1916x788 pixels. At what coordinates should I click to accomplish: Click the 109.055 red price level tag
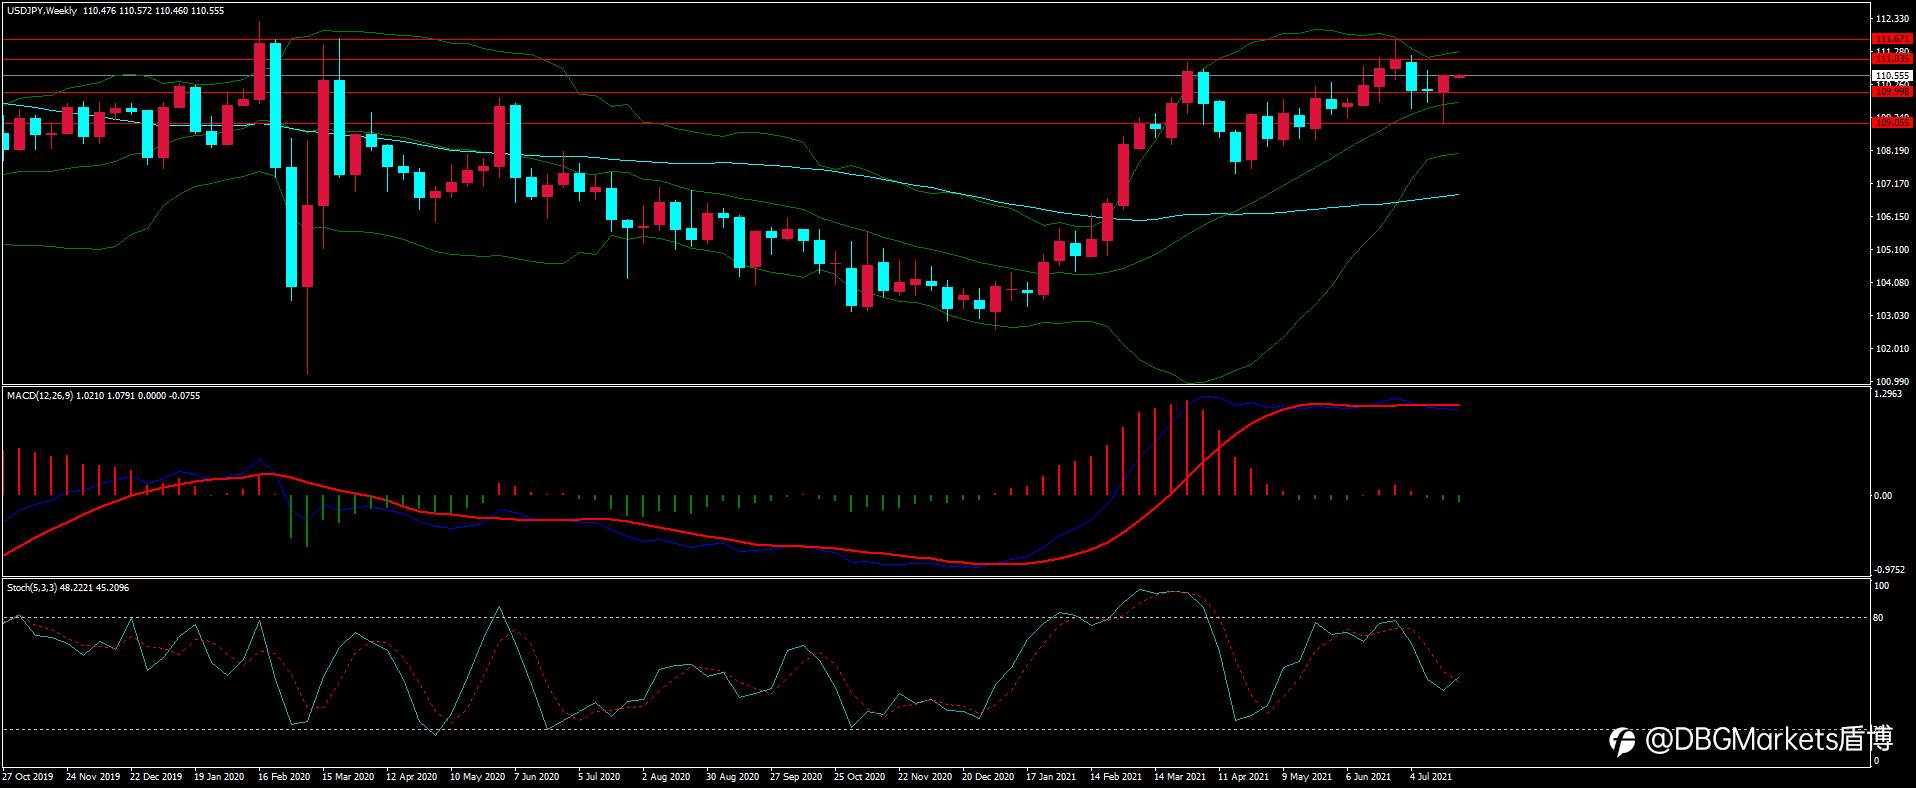pyautogui.click(x=1892, y=123)
